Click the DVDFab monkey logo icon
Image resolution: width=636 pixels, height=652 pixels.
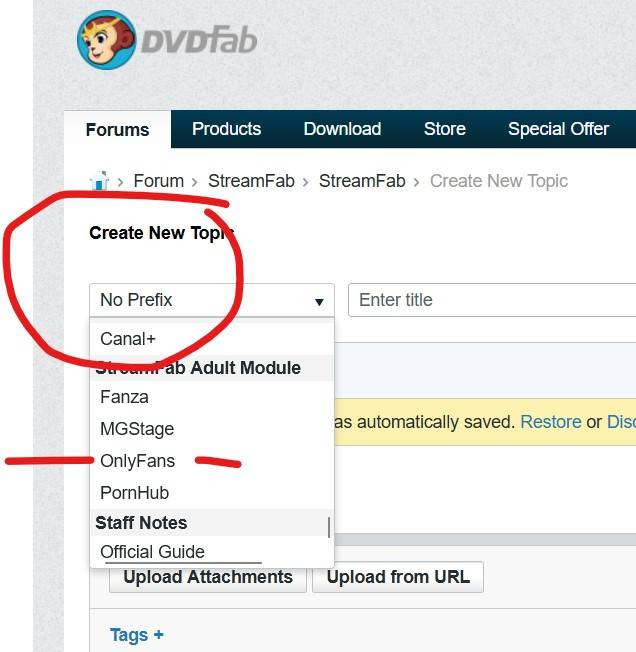[106, 40]
